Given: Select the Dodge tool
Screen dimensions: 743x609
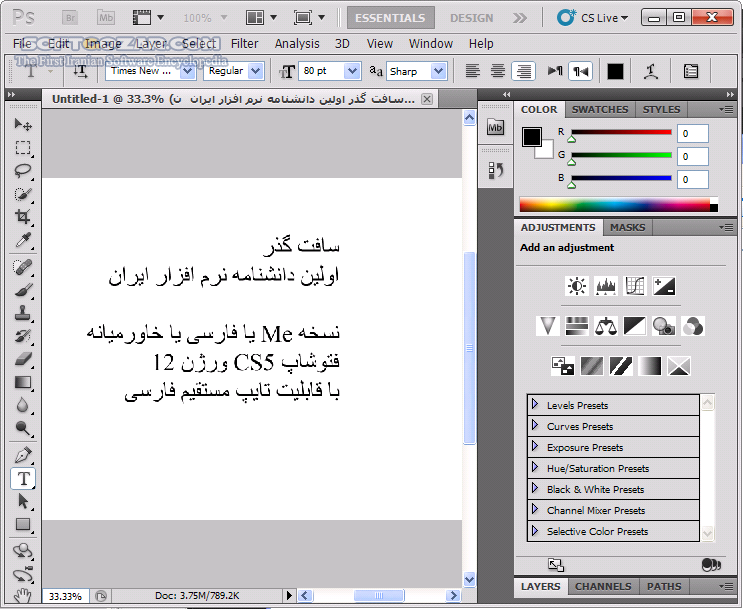Looking at the screenshot, I should coord(23,428).
